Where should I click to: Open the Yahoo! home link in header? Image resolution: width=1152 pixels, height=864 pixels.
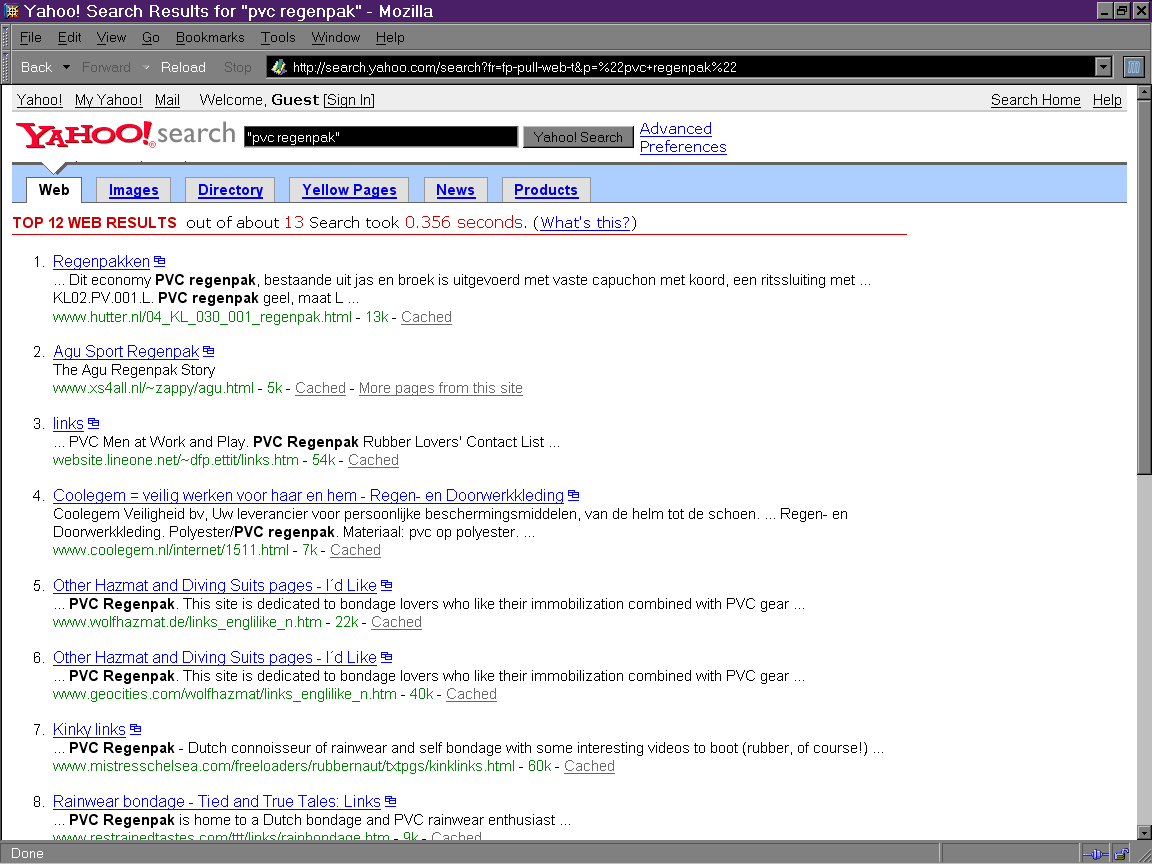tap(40, 100)
